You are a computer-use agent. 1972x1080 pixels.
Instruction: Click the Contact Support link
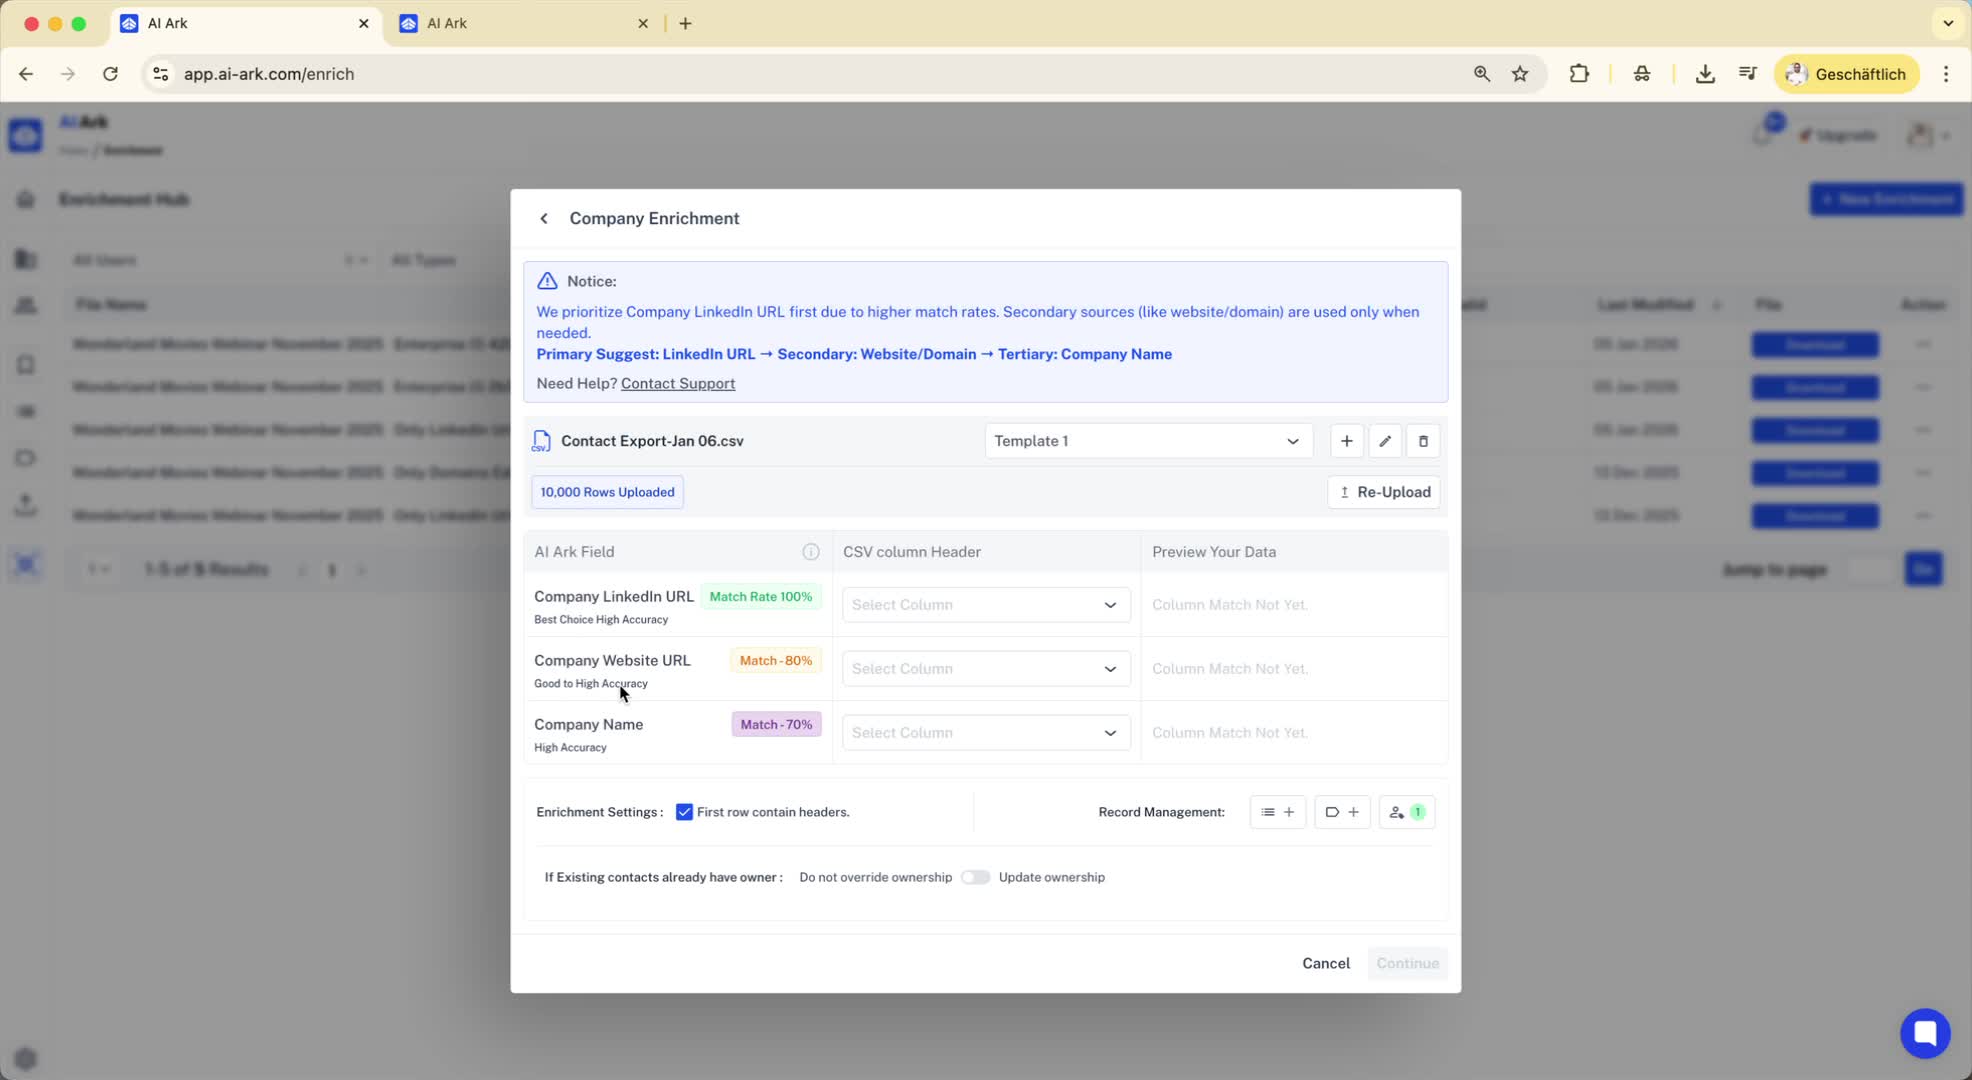point(677,384)
